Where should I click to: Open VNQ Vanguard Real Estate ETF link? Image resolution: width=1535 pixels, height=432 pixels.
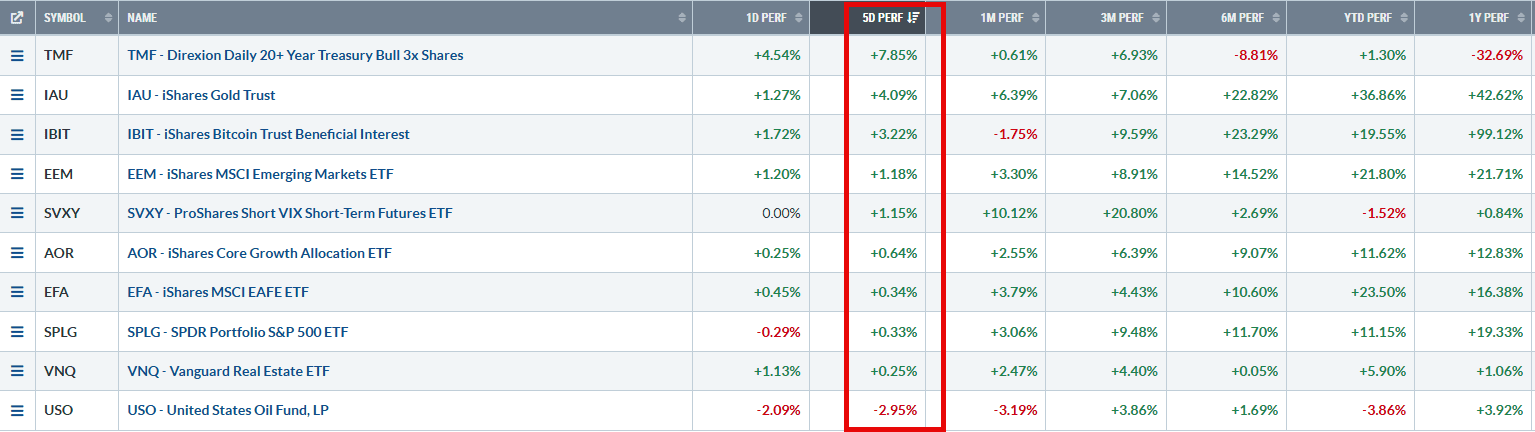242,371
